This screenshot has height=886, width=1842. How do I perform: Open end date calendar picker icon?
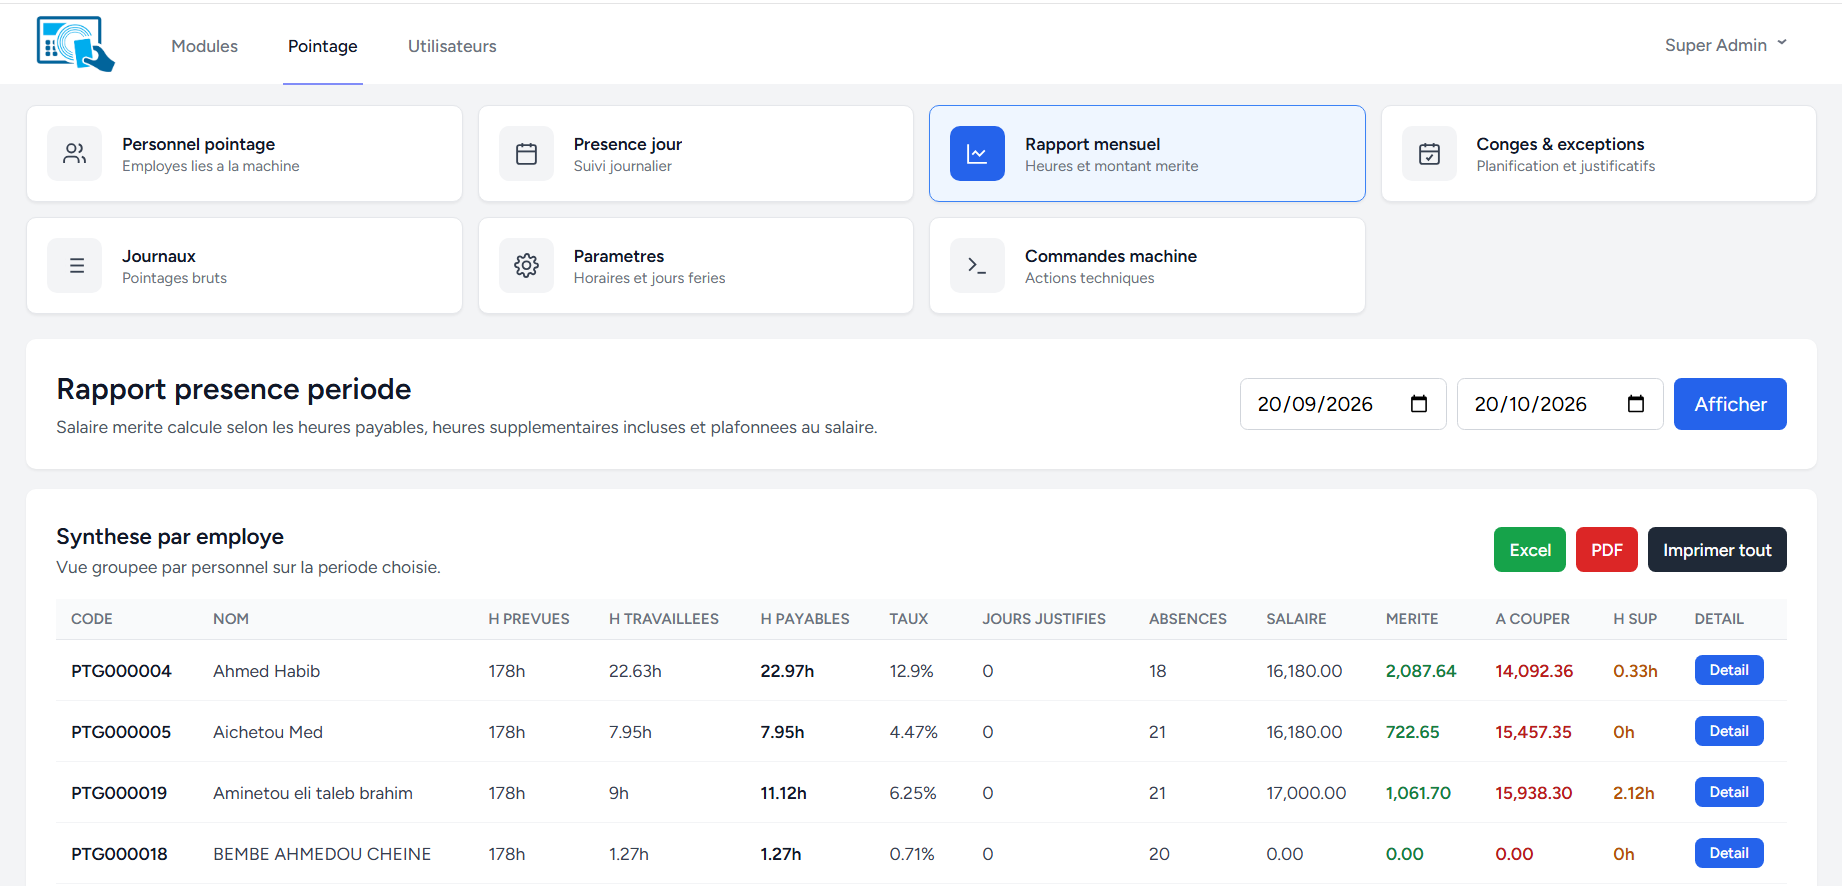click(1635, 404)
